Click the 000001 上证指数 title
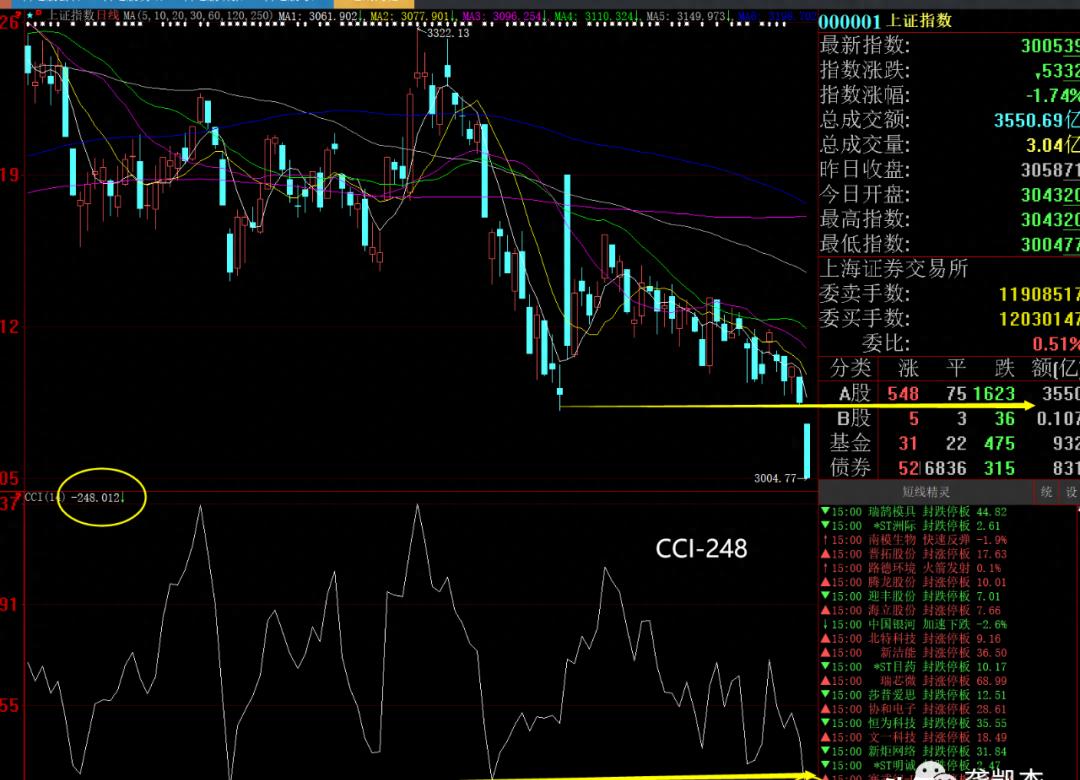 click(x=885, y=21)
